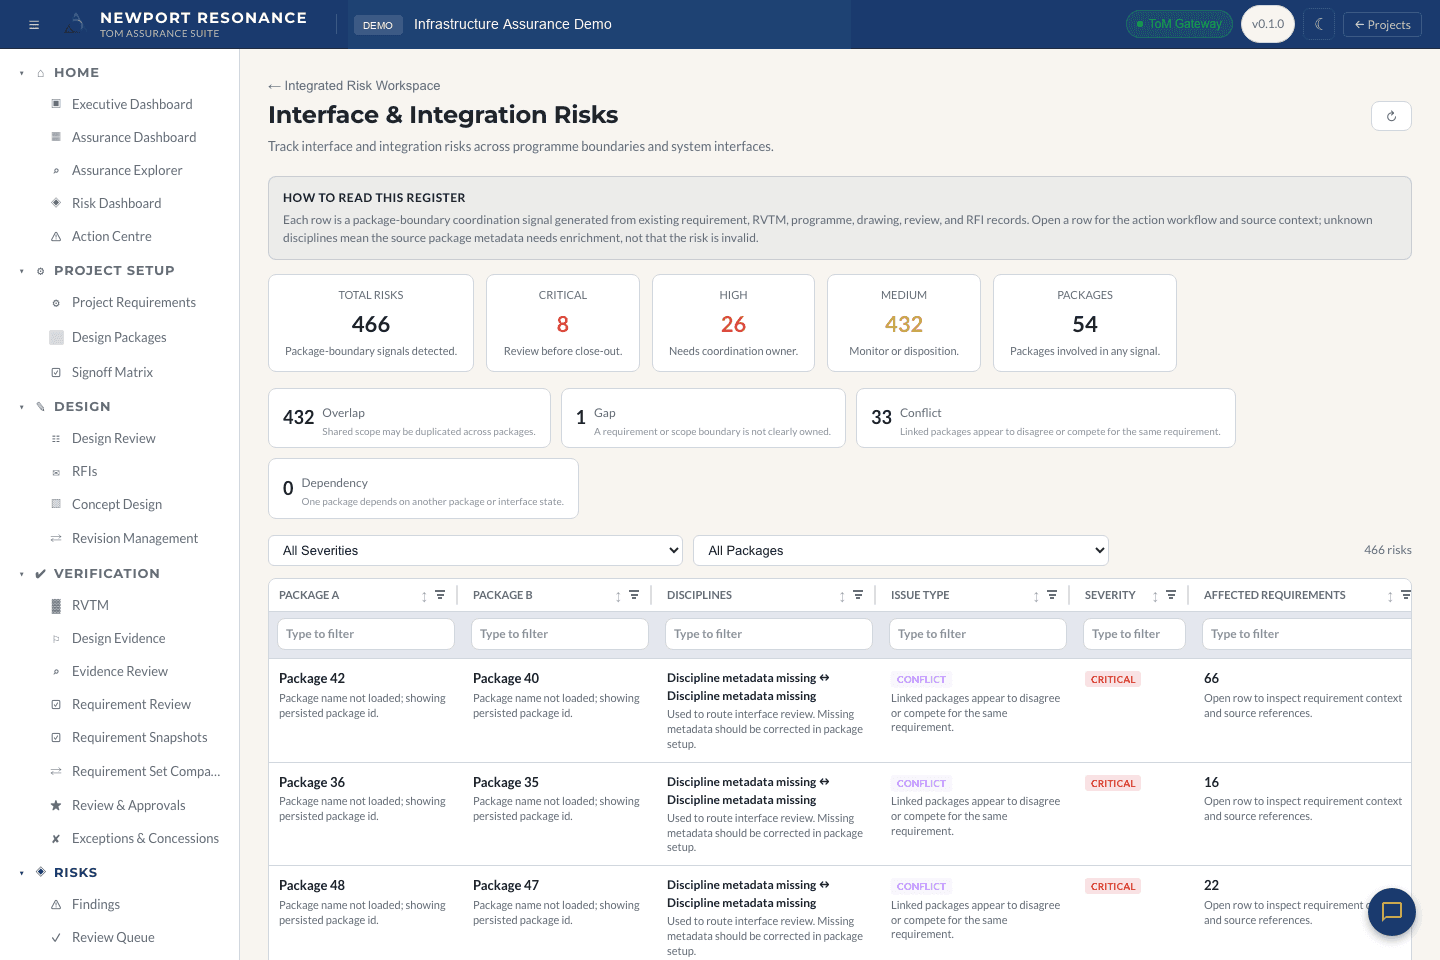
Task: Open Requirement Snapshots
Action: (140, 737)
